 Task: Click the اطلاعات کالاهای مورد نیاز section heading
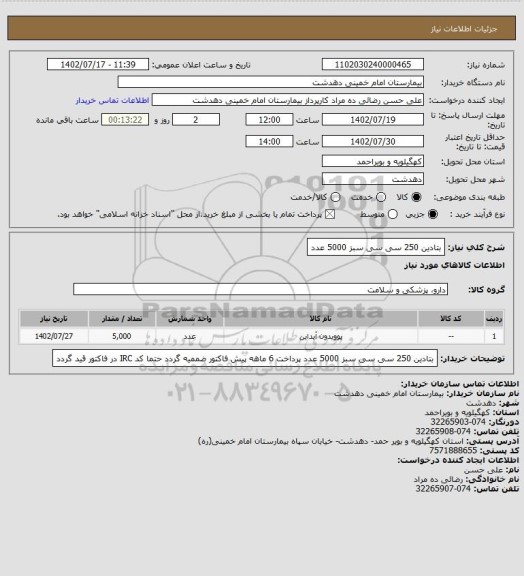(454, 265)
